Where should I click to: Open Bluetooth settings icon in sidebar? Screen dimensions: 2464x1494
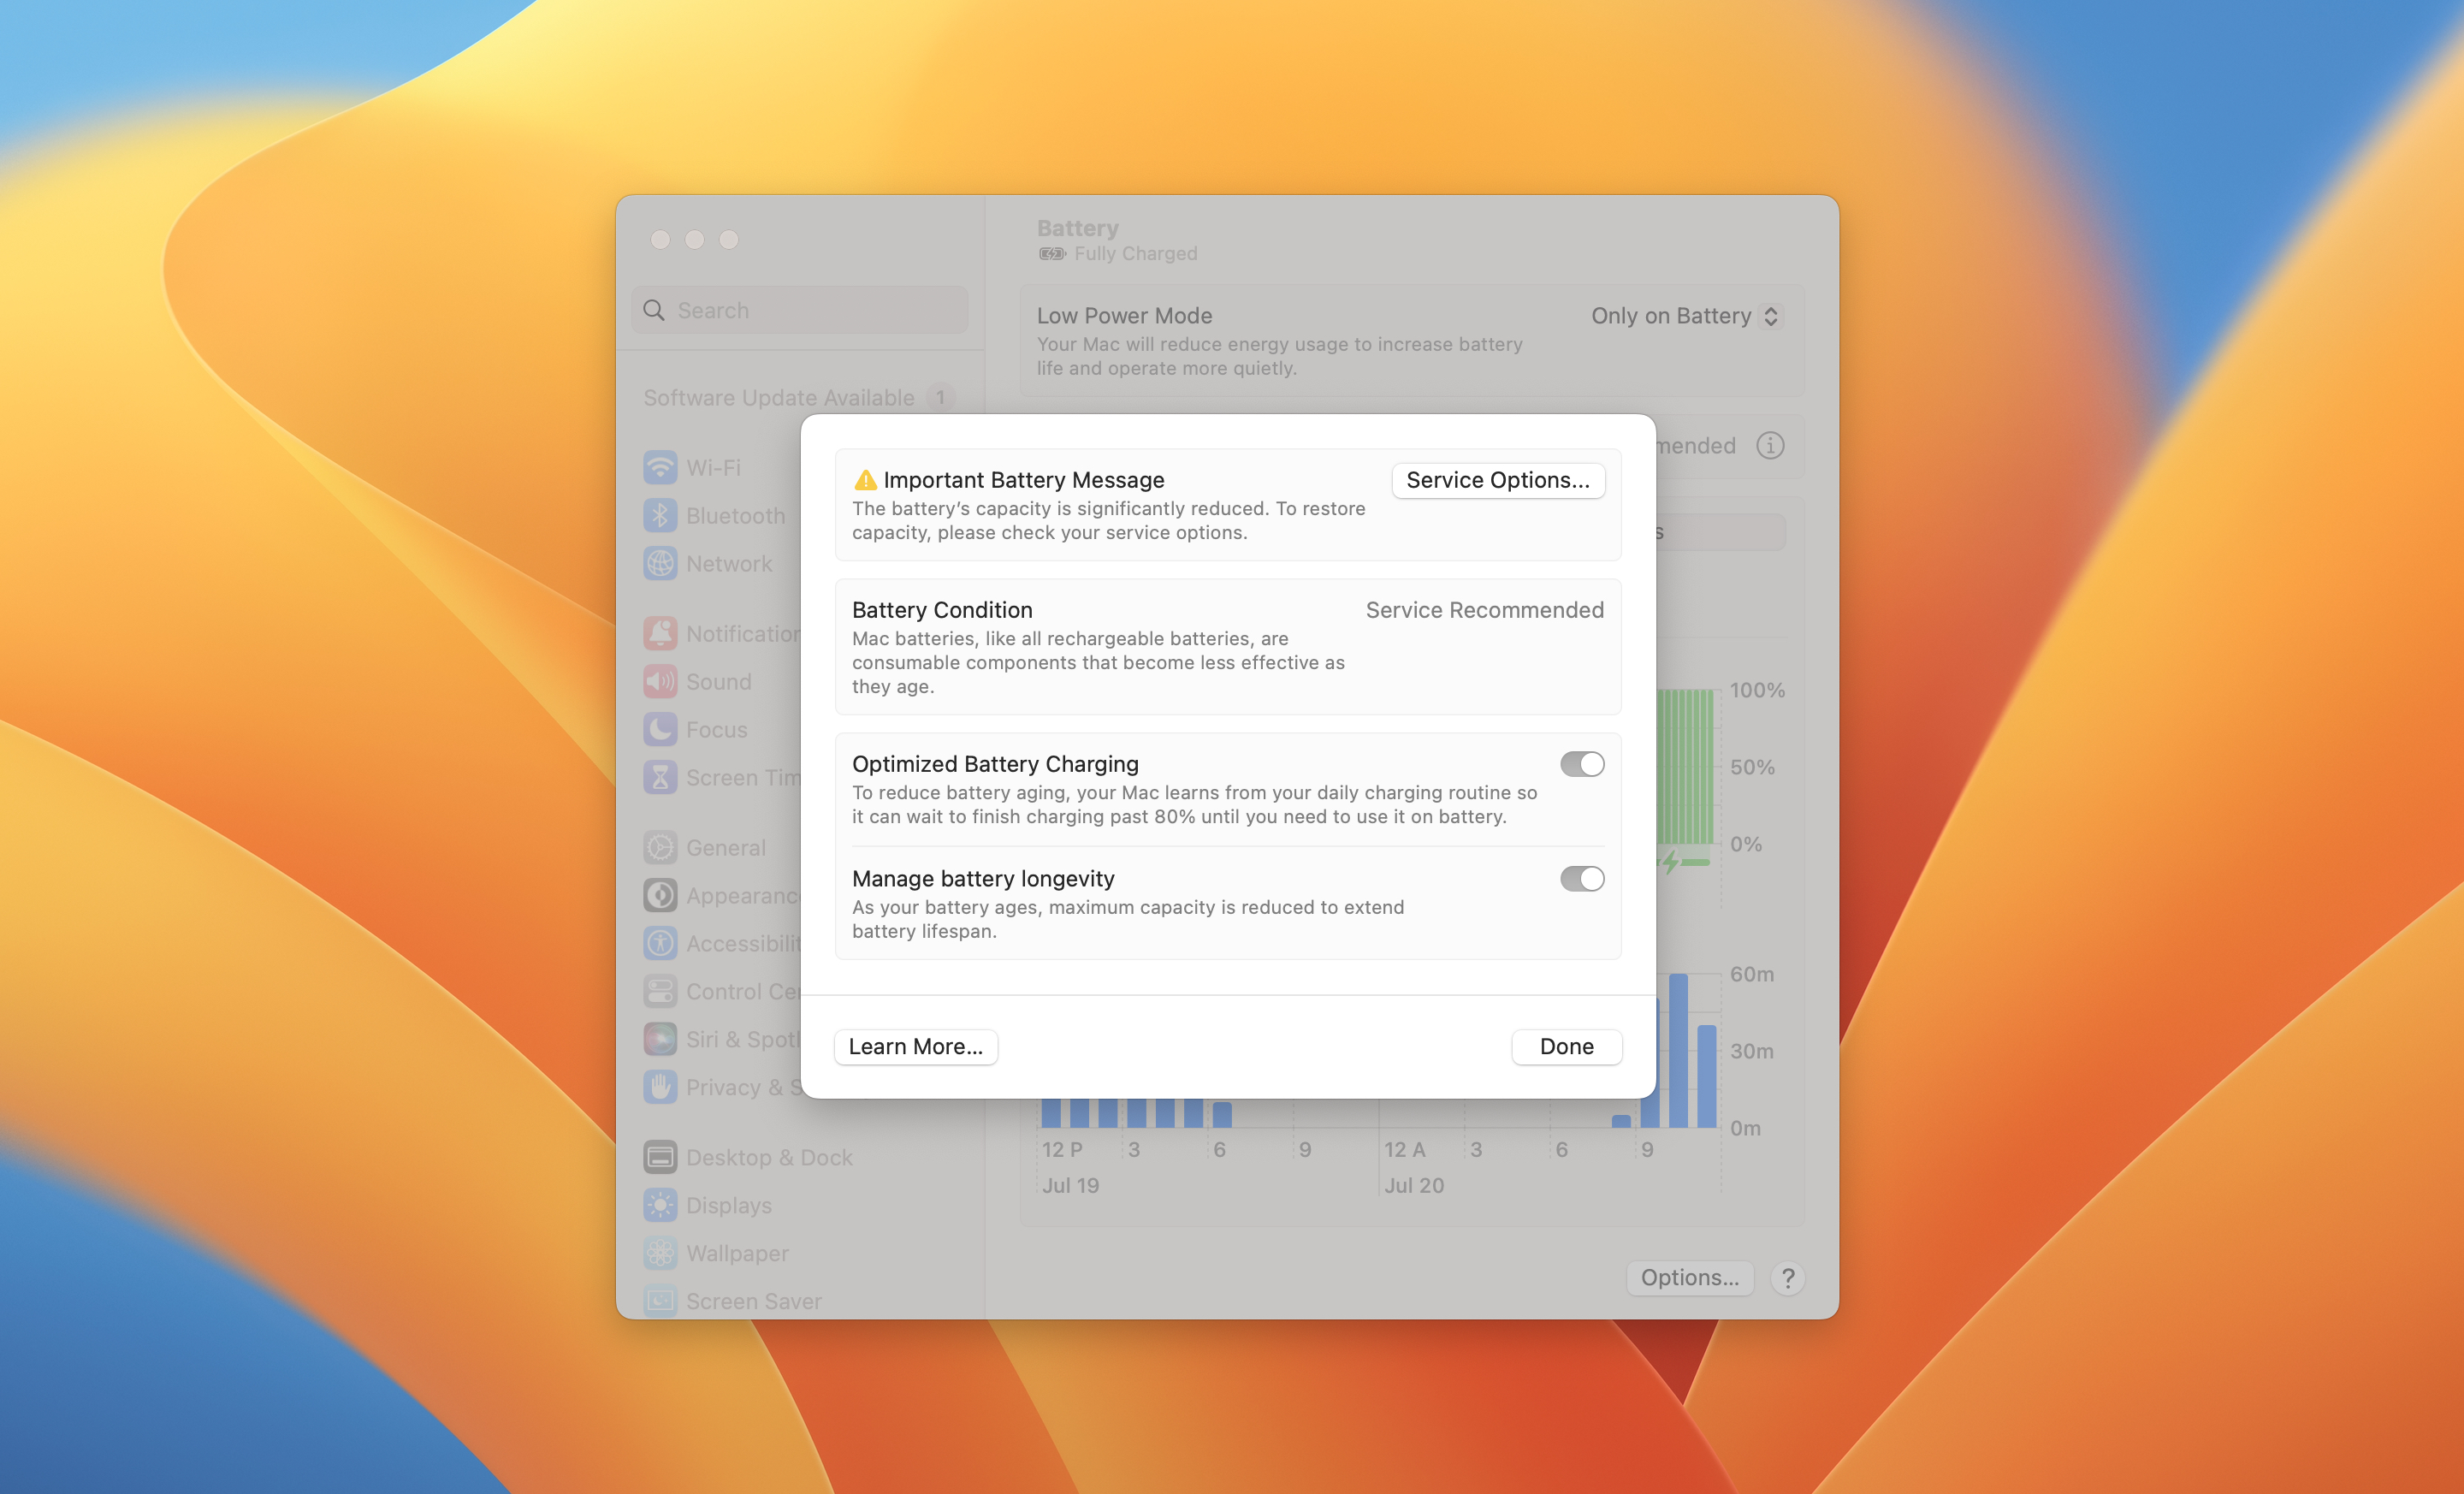(x=660, y=515)
